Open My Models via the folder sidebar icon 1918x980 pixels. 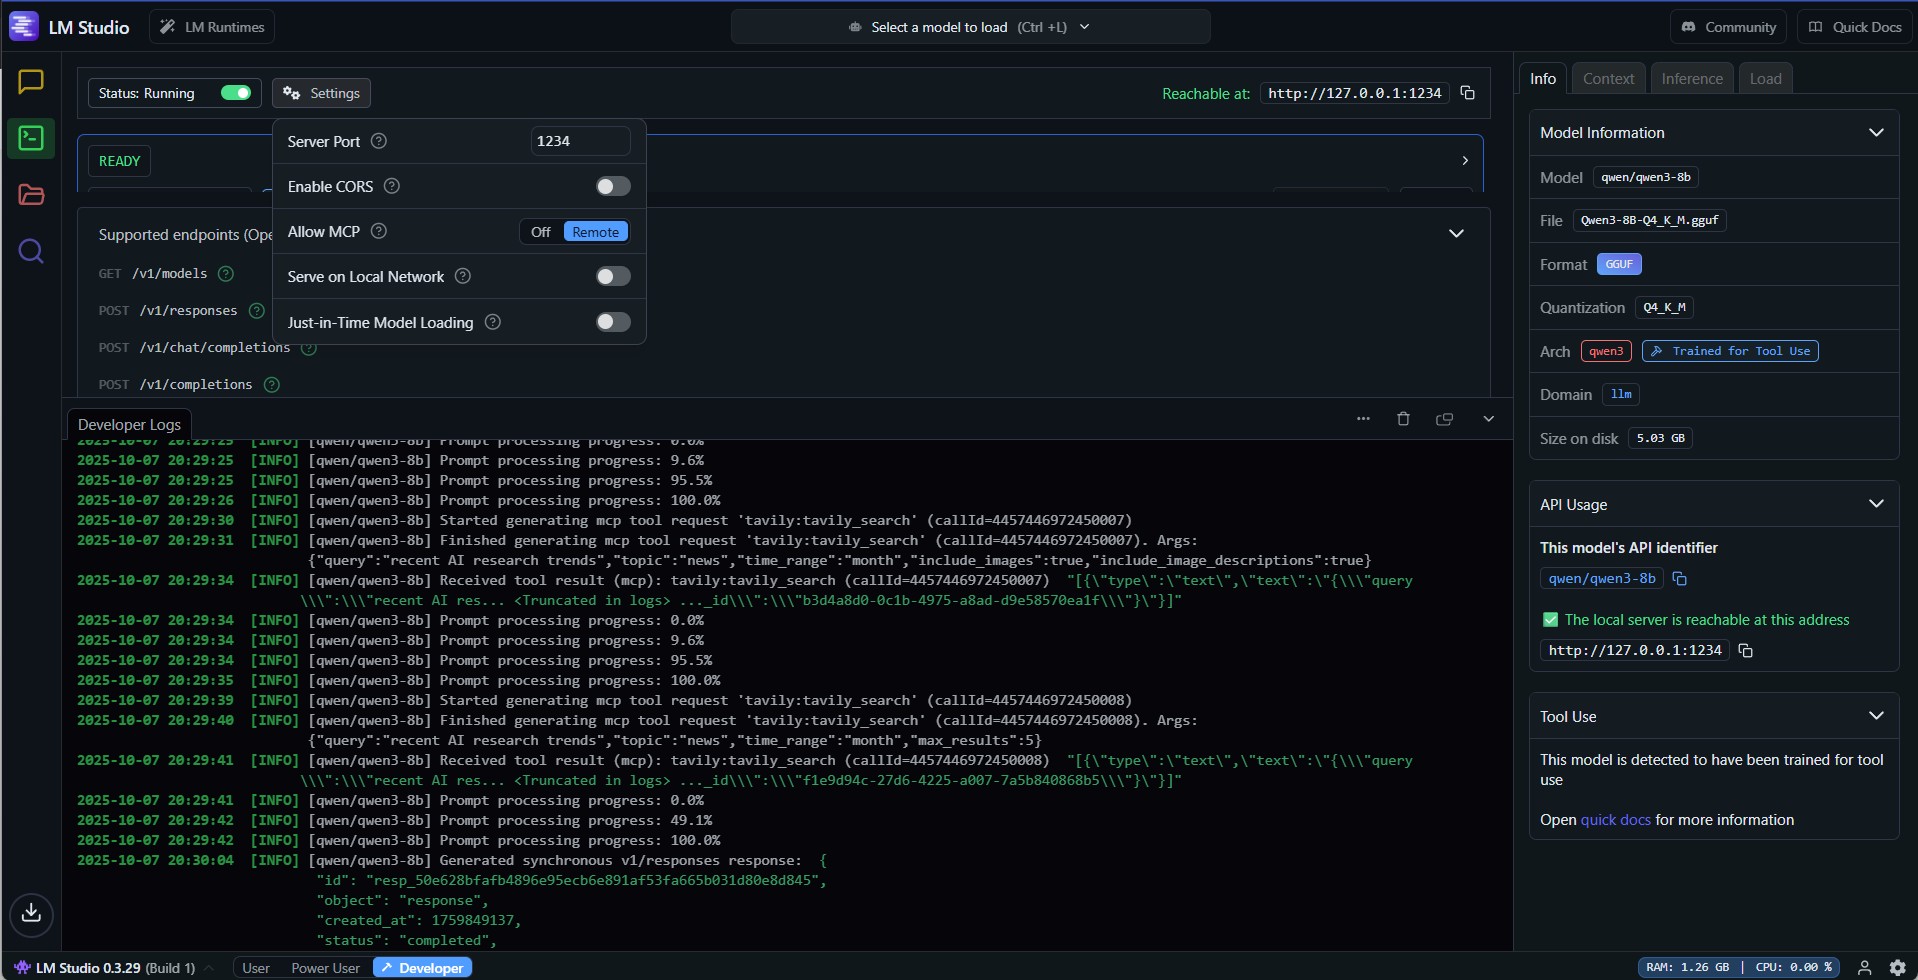(x=31, y=194)
